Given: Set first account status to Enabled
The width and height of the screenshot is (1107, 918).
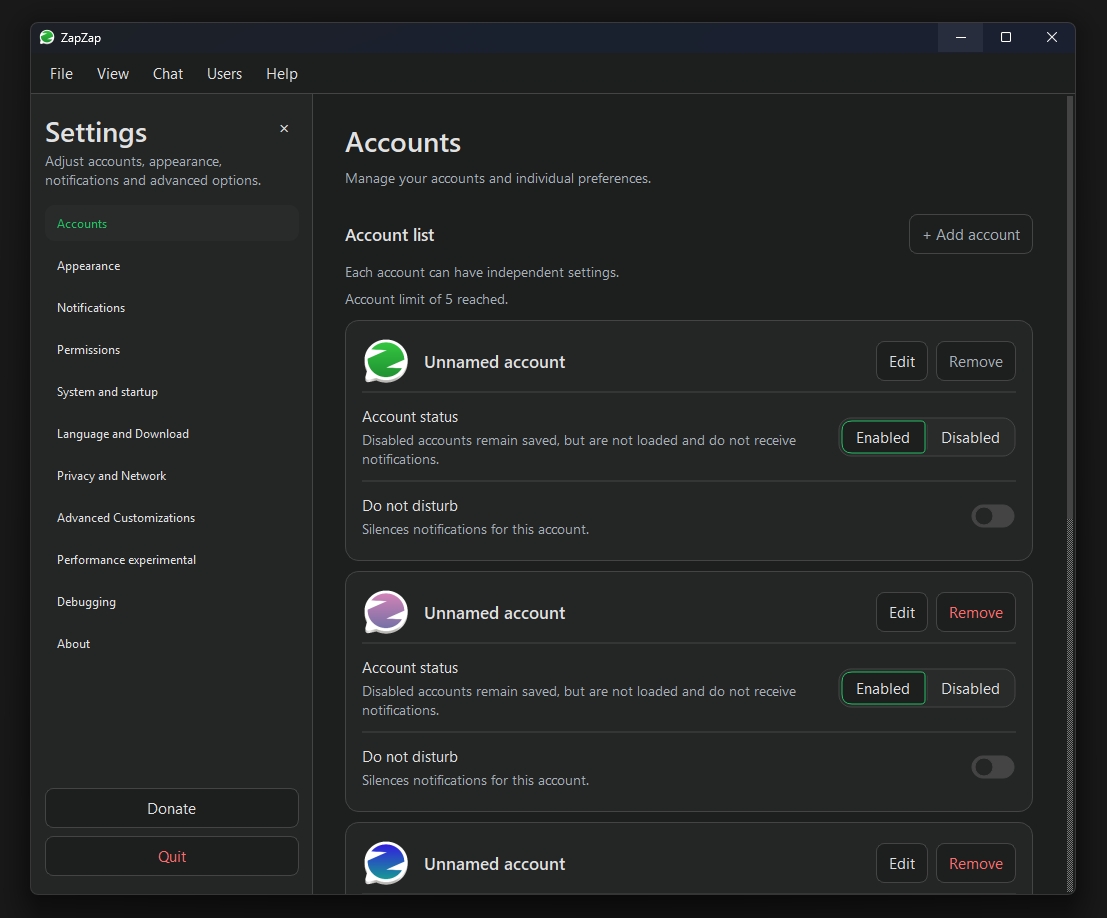Looking at the screenshot, I should point(882,438).
